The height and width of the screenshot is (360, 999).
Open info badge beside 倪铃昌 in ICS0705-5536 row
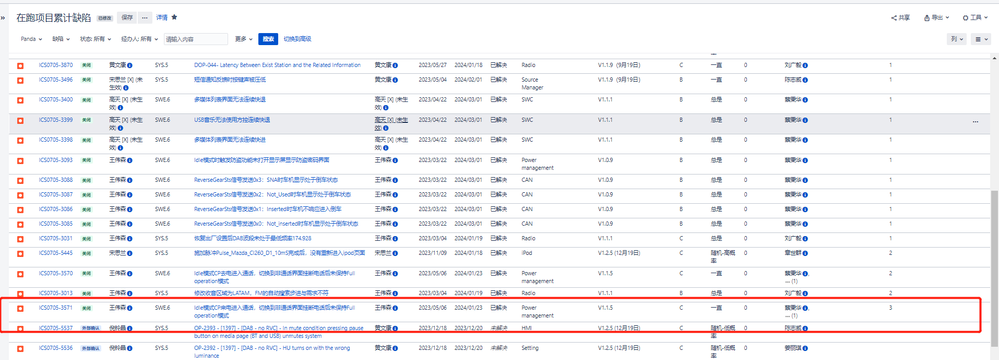pos(129,349)
